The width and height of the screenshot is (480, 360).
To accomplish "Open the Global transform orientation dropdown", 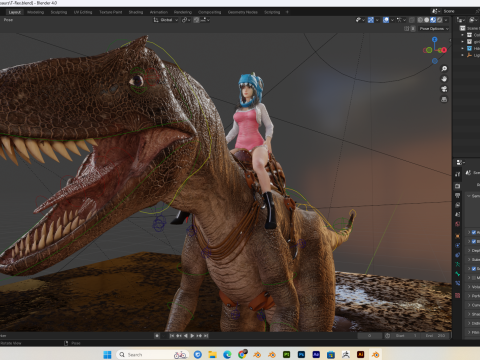I will point(166,20).
